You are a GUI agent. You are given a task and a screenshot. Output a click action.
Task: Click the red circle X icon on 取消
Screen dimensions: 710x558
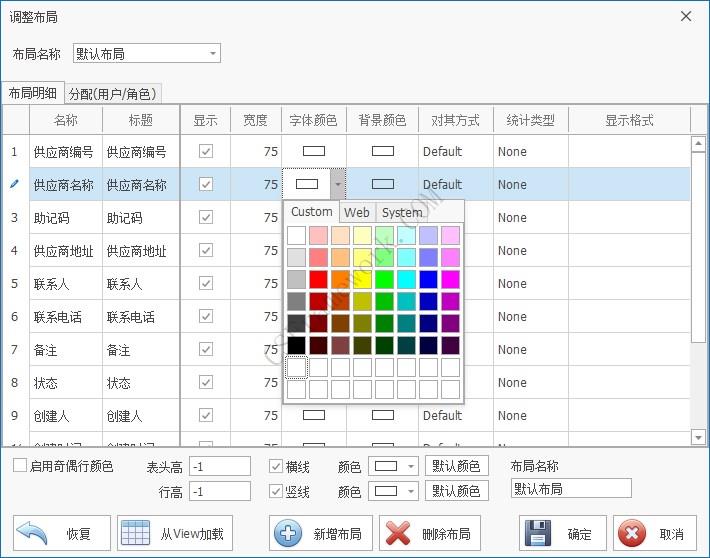(632, 533)
